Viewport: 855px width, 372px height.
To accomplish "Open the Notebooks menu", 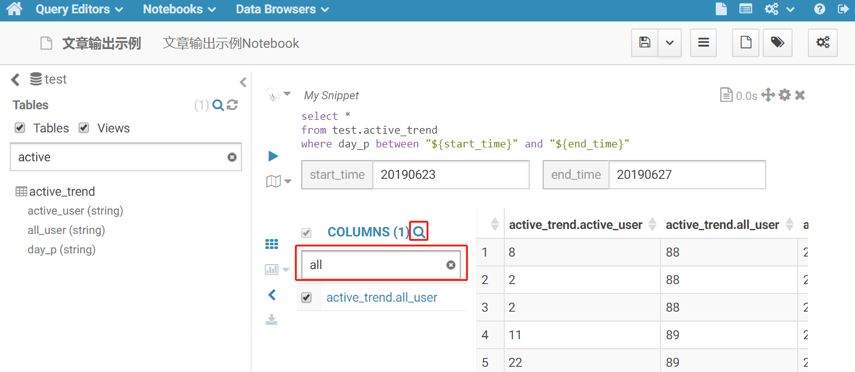I will click(x=179, y=9).
